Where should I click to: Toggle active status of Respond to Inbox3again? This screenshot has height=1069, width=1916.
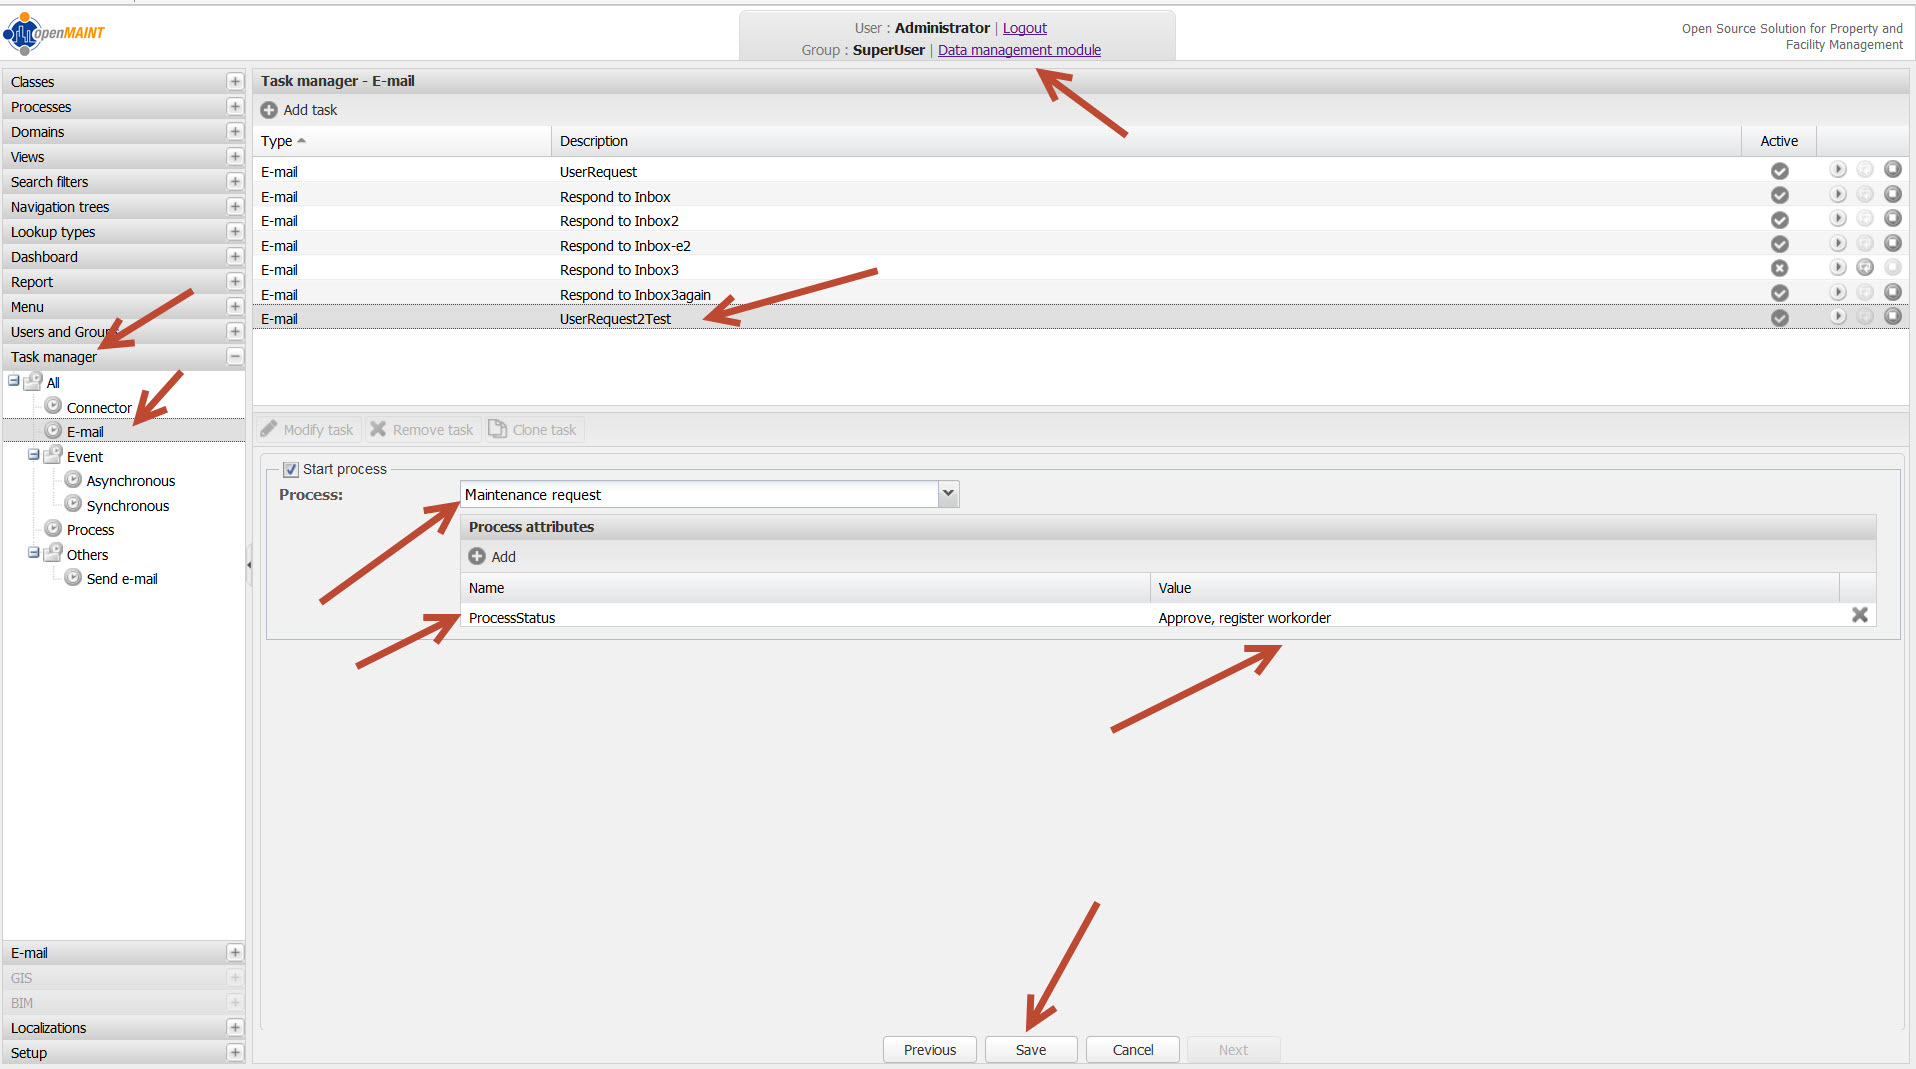(1779, 293)
